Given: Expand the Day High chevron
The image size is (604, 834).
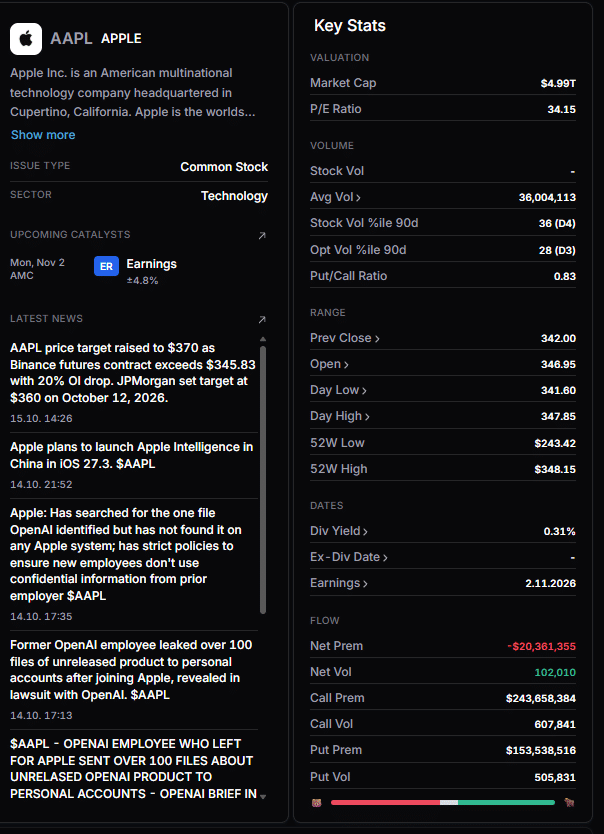Looking at the screenshot, I should click(x=367, y=417).
